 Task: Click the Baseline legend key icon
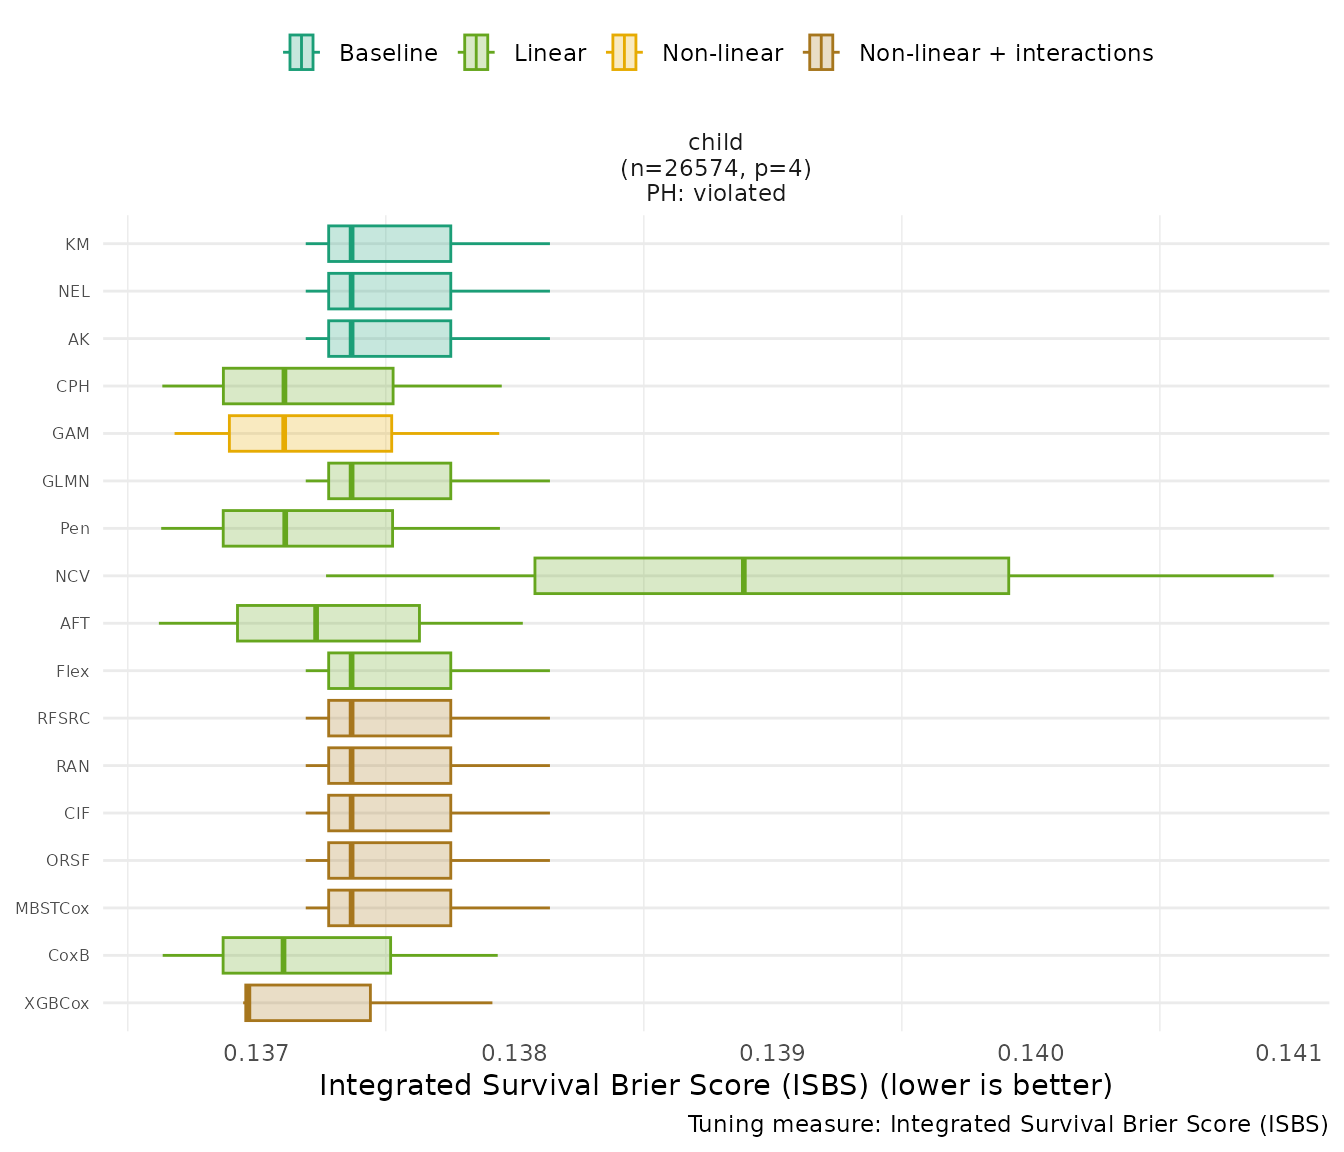[301, 52]
